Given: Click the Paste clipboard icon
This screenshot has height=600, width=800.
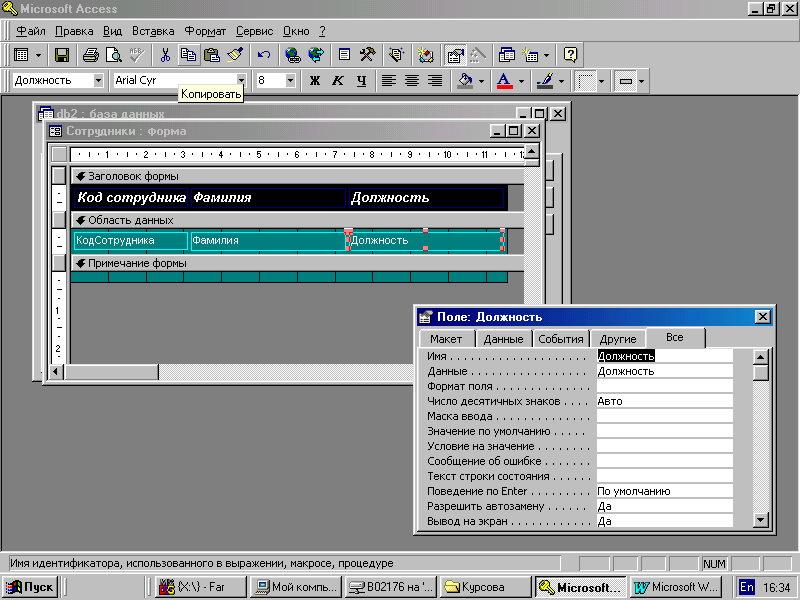Looking at the screenshot, I should pos(211,55).
